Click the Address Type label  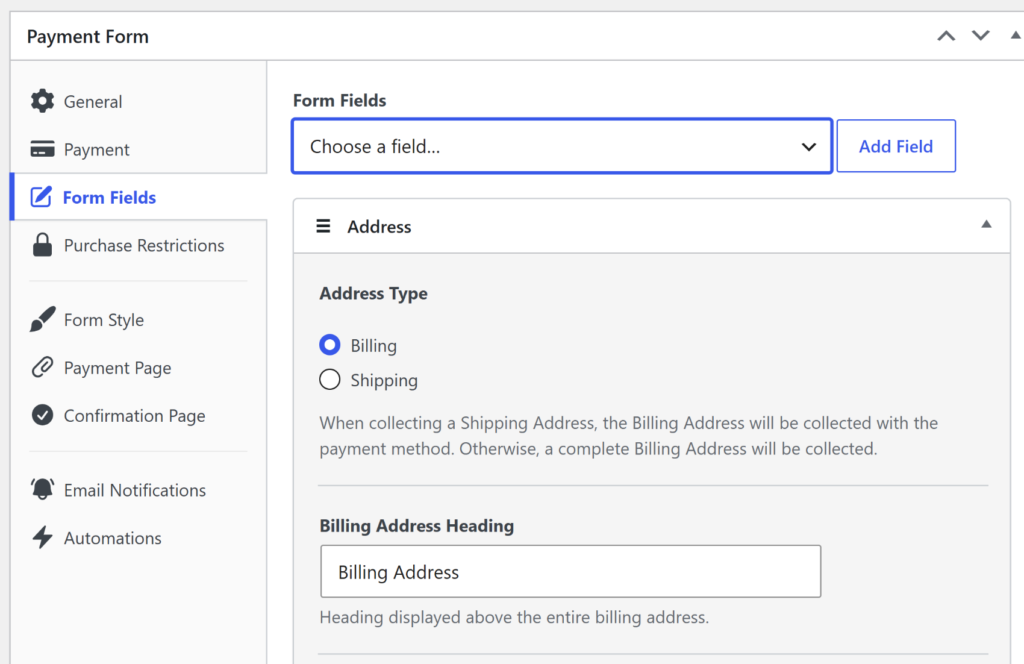[373, 294]
